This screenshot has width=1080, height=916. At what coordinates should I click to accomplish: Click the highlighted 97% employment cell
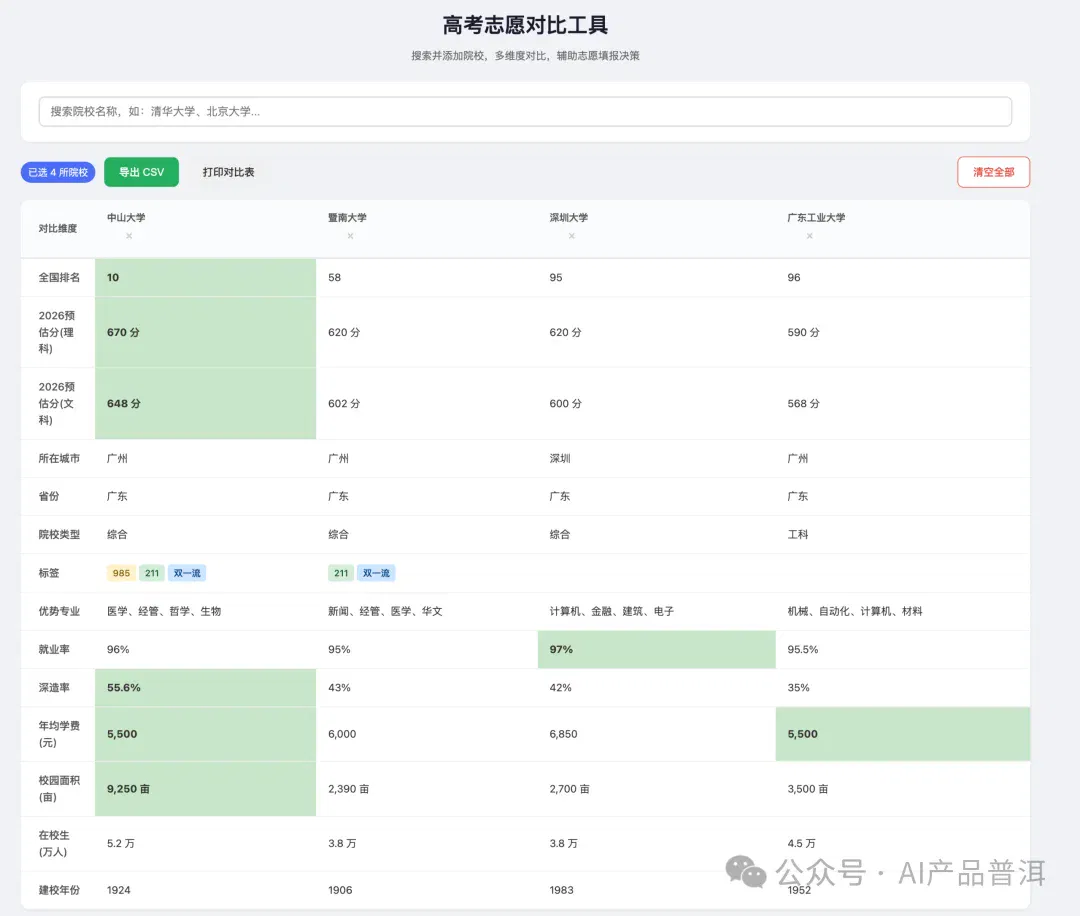(x=656, y=649)
